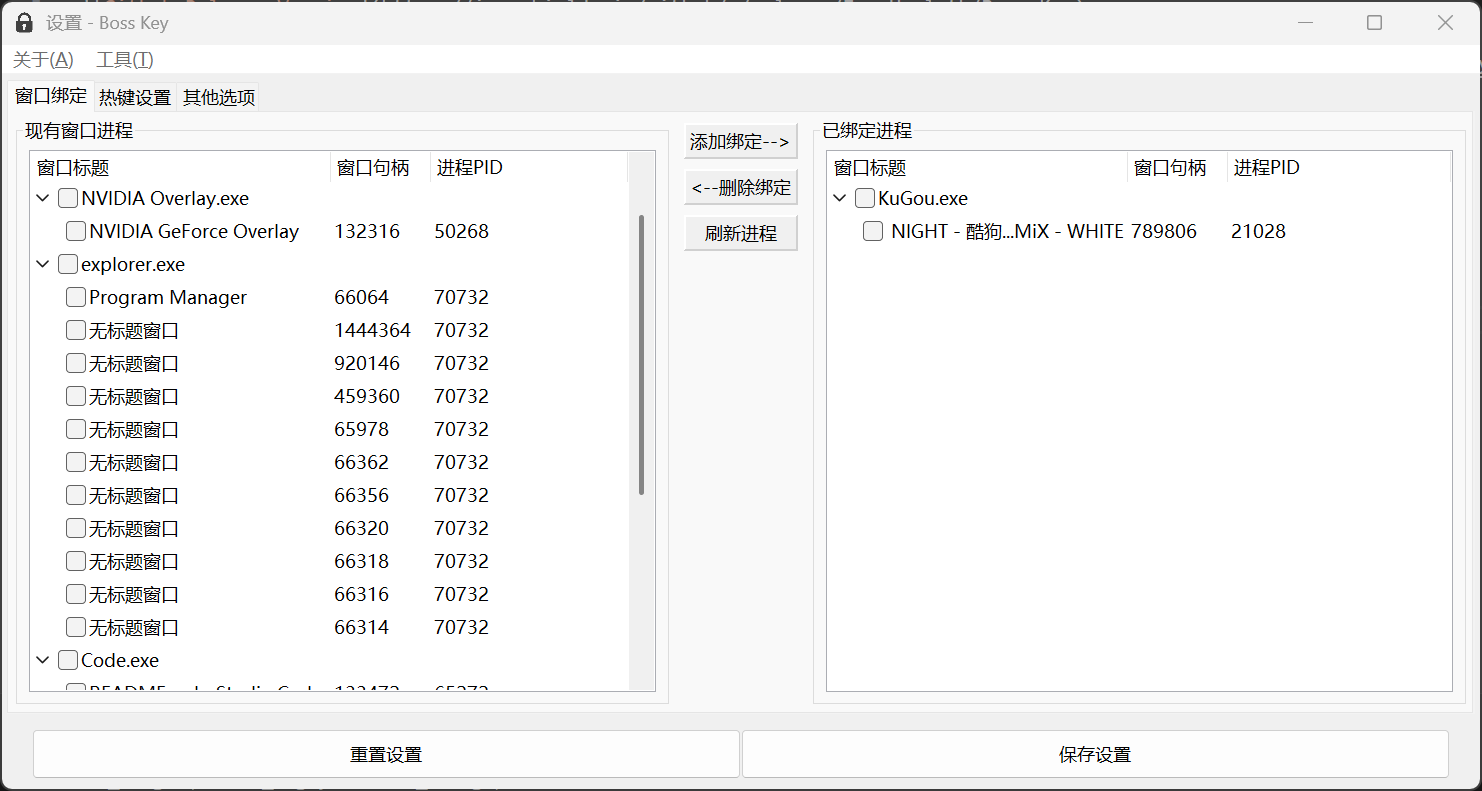Enable the KuGou.exe checkbox in bound list
Screen dimensions: 1482x791
(865, 198)
